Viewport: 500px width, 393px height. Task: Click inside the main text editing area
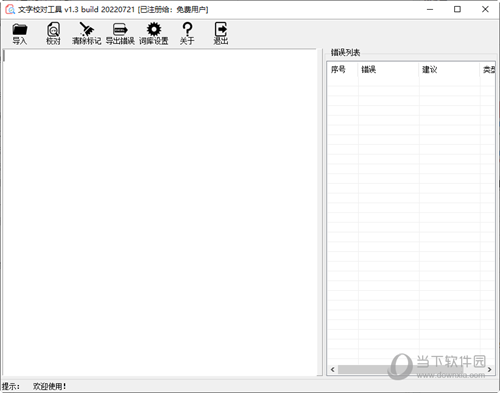(x=160, y=213)
